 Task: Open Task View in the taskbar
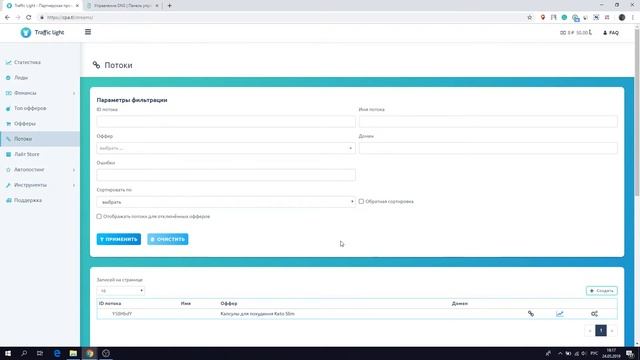pyautogui.click(x=40, y=353)
